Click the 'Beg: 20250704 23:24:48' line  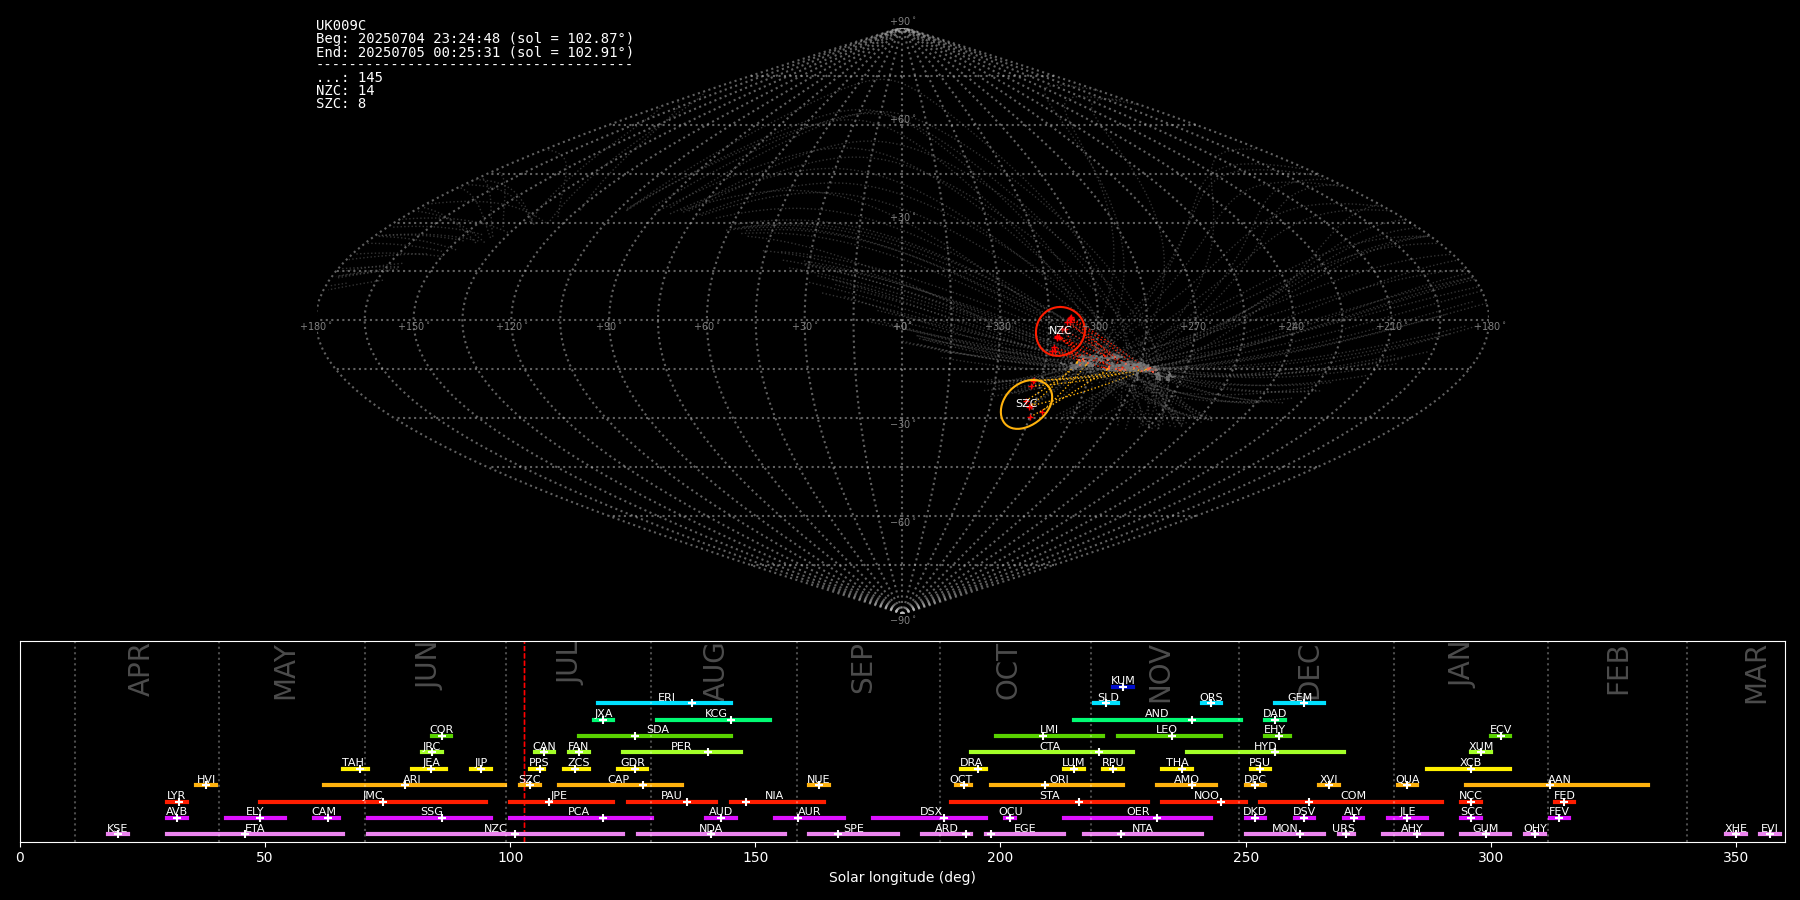pos(475,38)
